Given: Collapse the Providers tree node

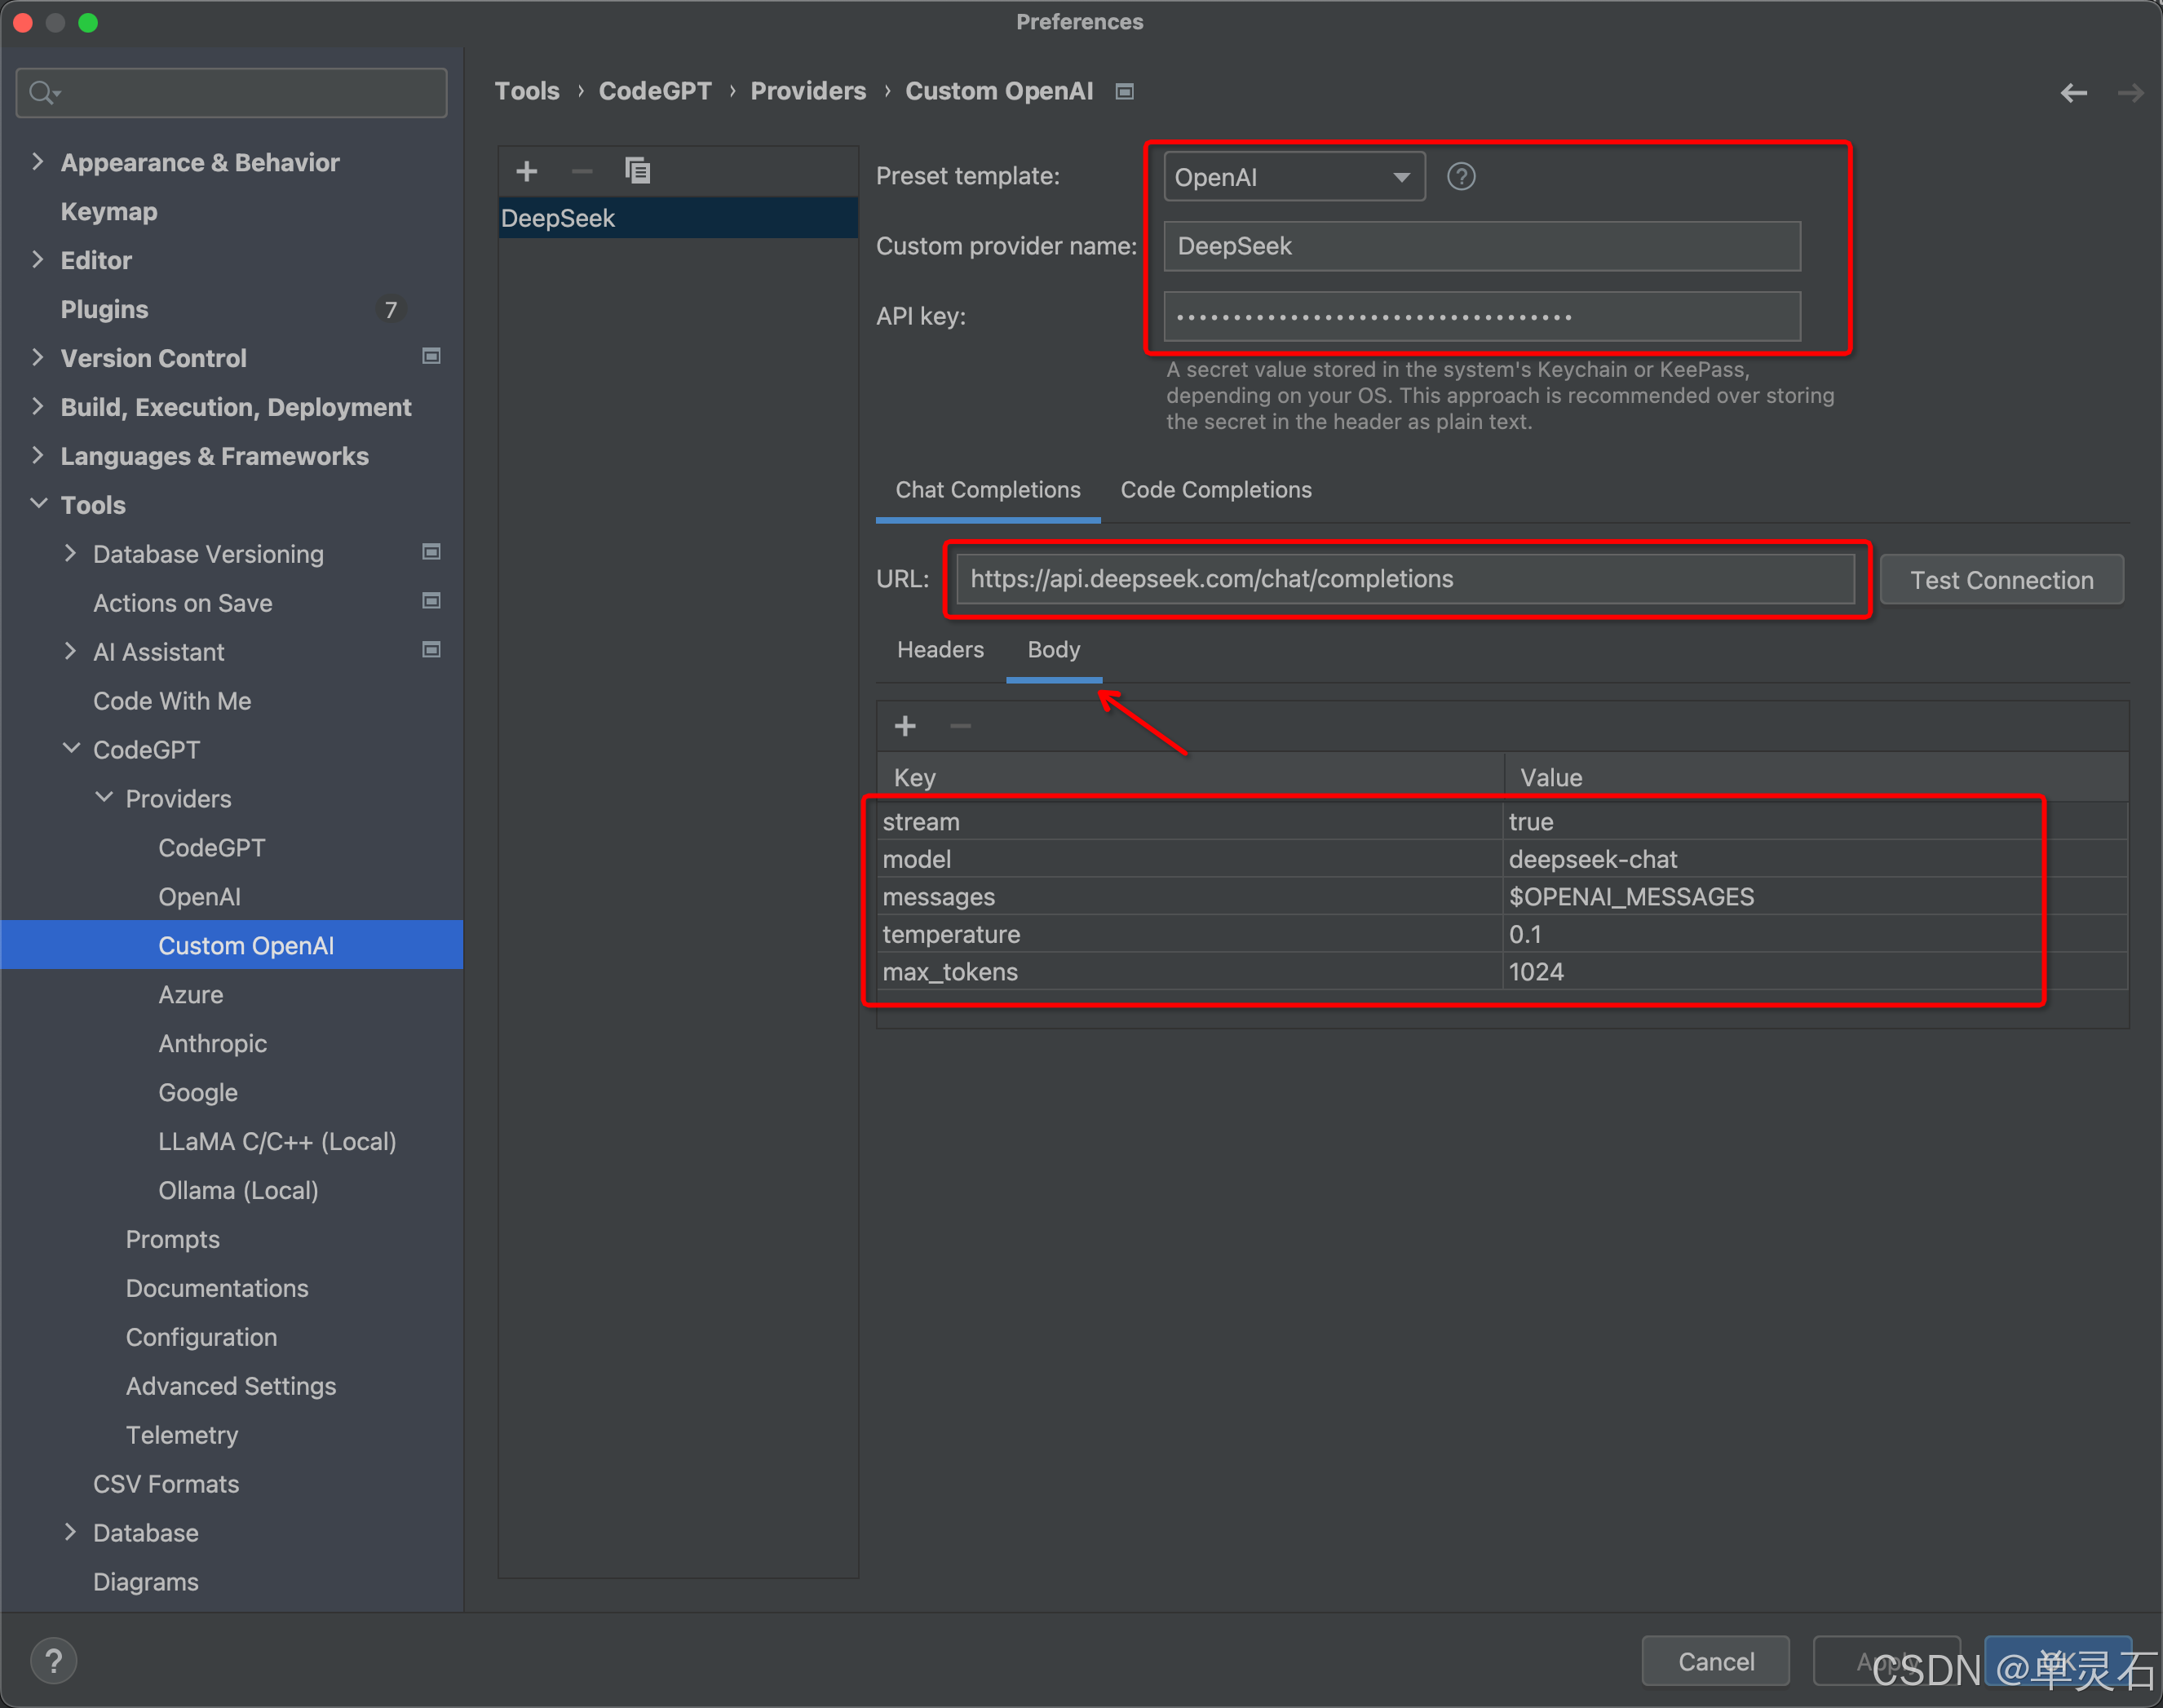Looking at the screenshot, I should pos(104,798).
